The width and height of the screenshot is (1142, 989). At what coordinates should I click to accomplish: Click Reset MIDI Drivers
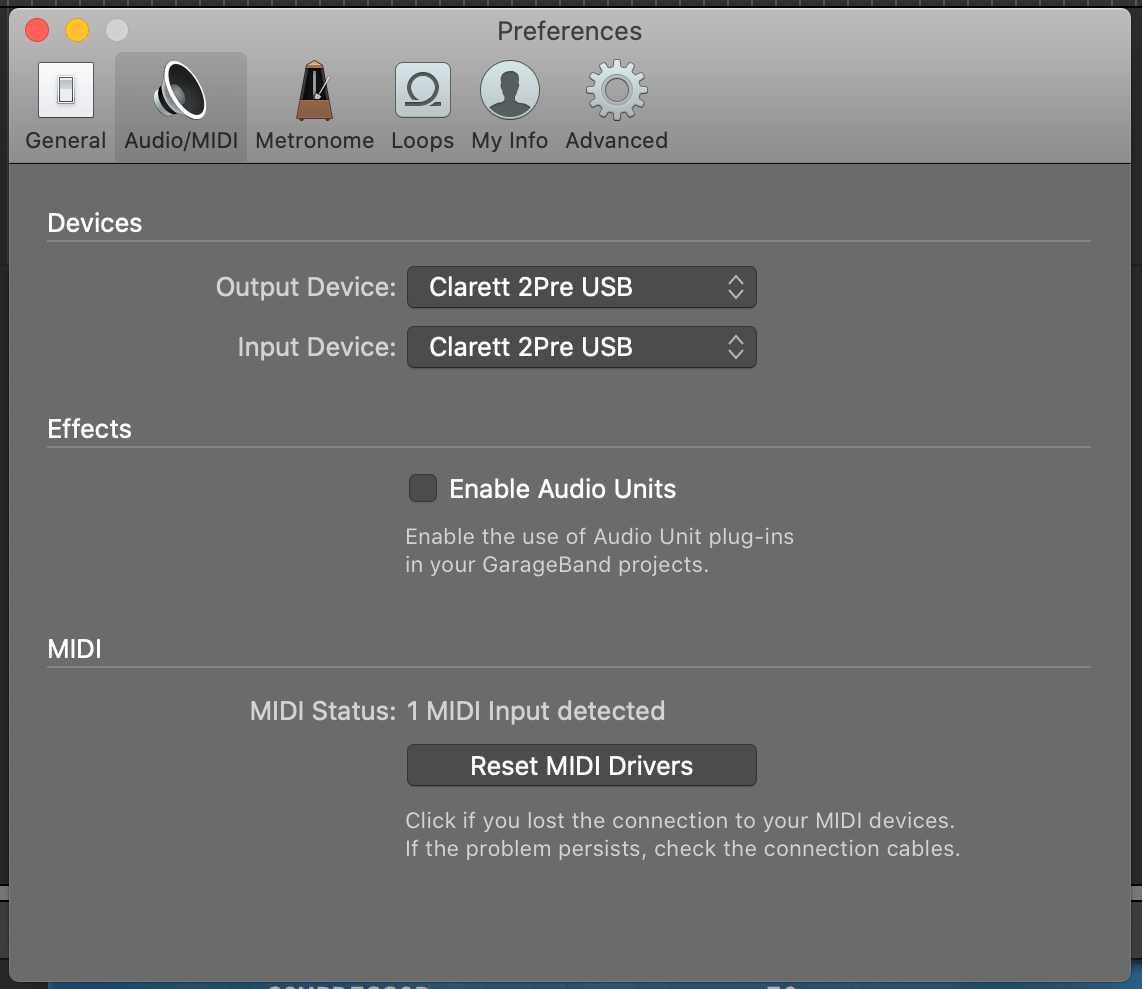[x=581, y=765]
